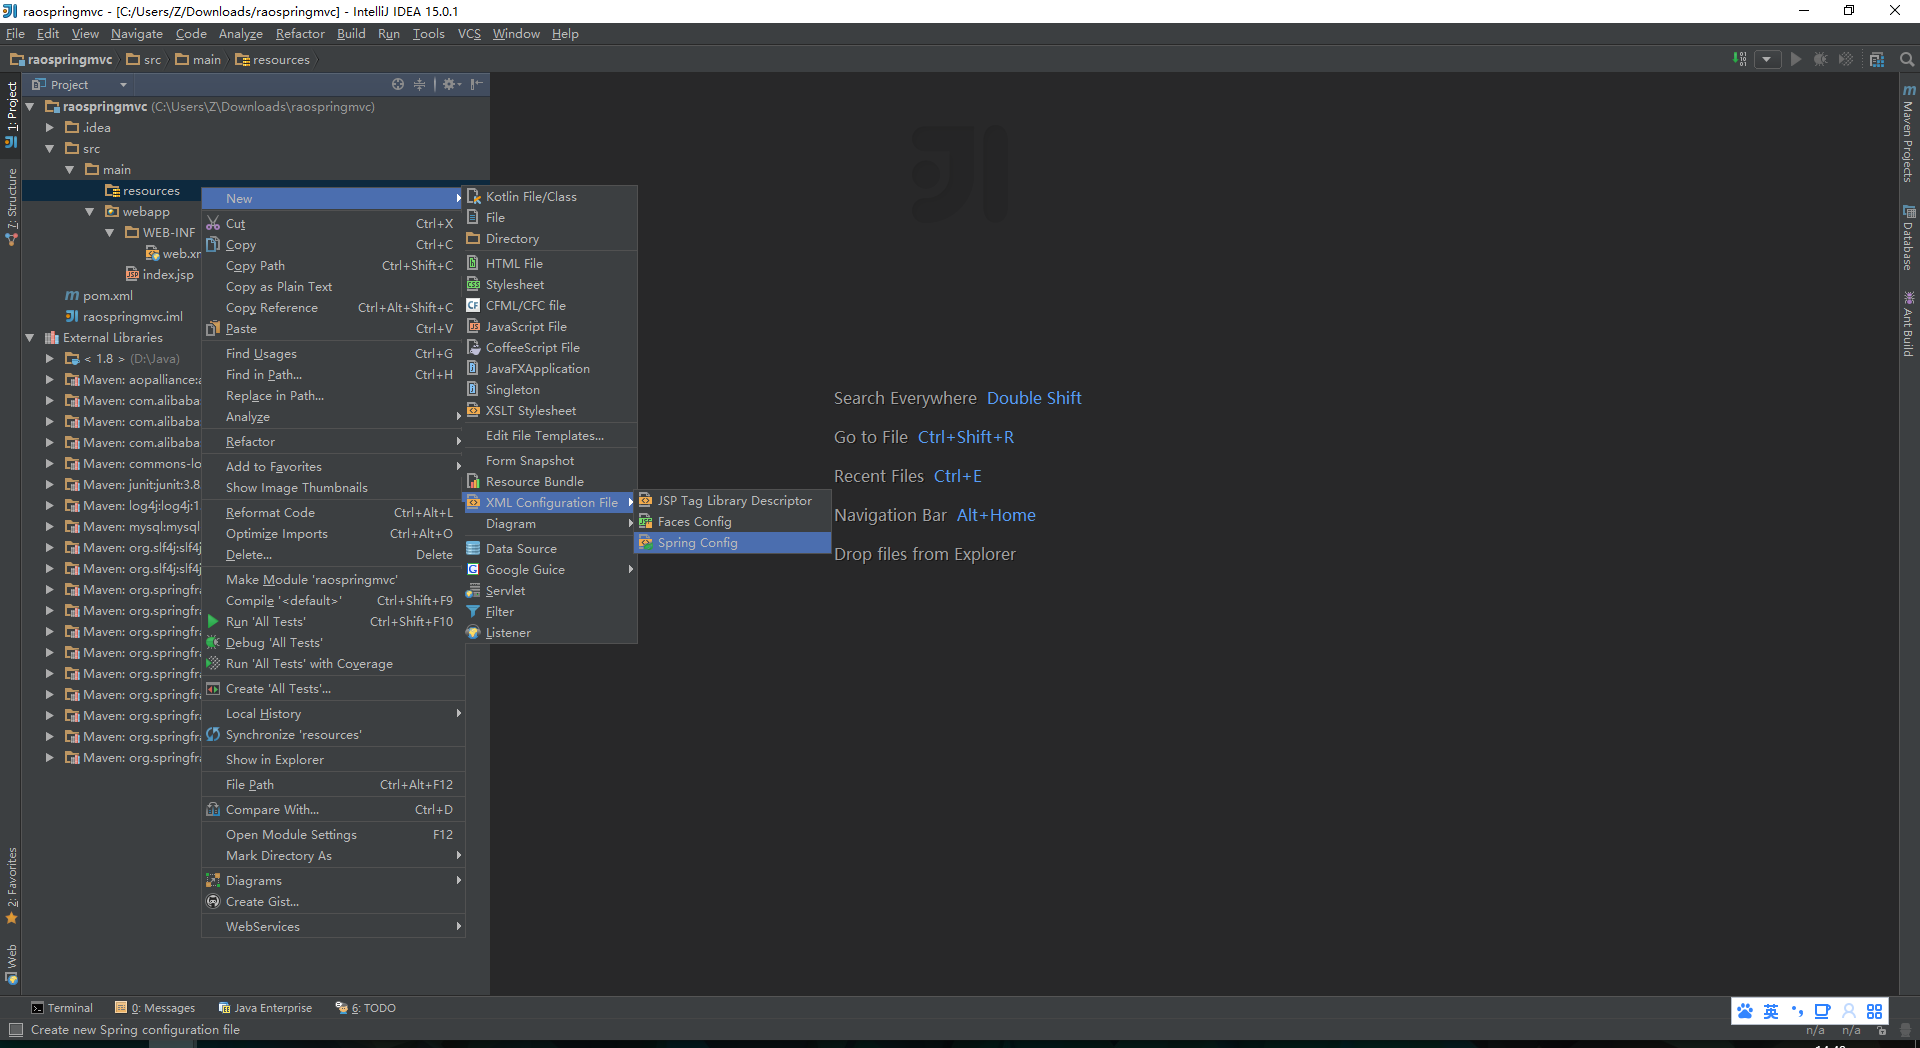Open Project panel settings gear

tap(451, 85)
